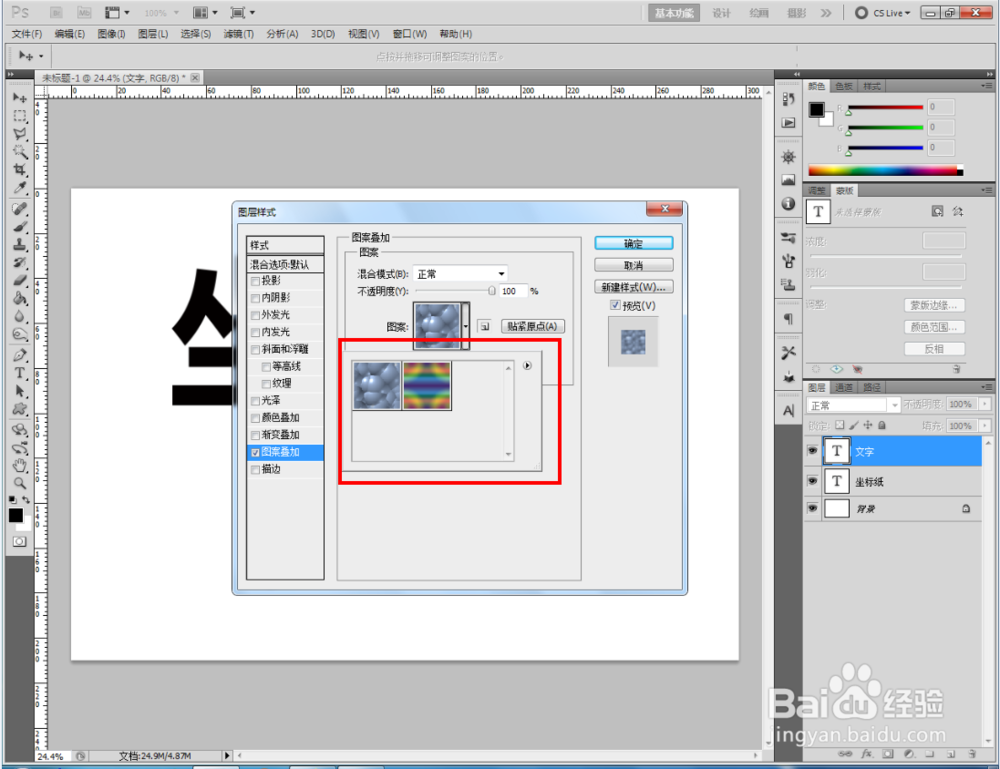Select the Lasso tool
Screen dimensions: 1000x769
pos(19,134)
